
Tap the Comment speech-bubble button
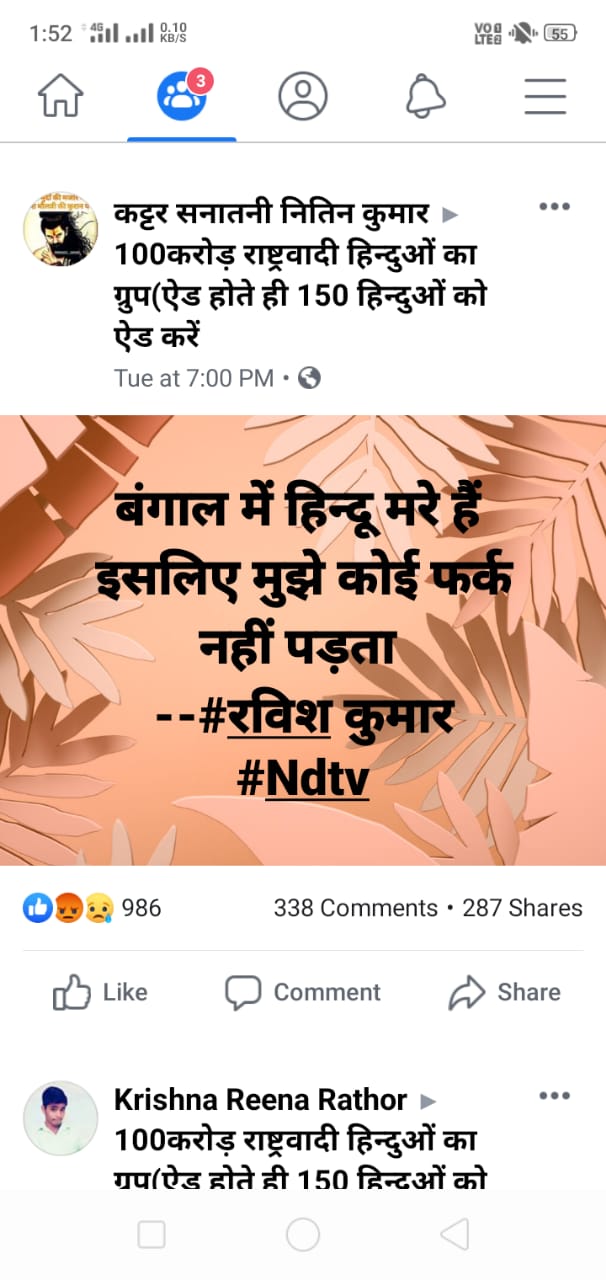coord(302,992)
